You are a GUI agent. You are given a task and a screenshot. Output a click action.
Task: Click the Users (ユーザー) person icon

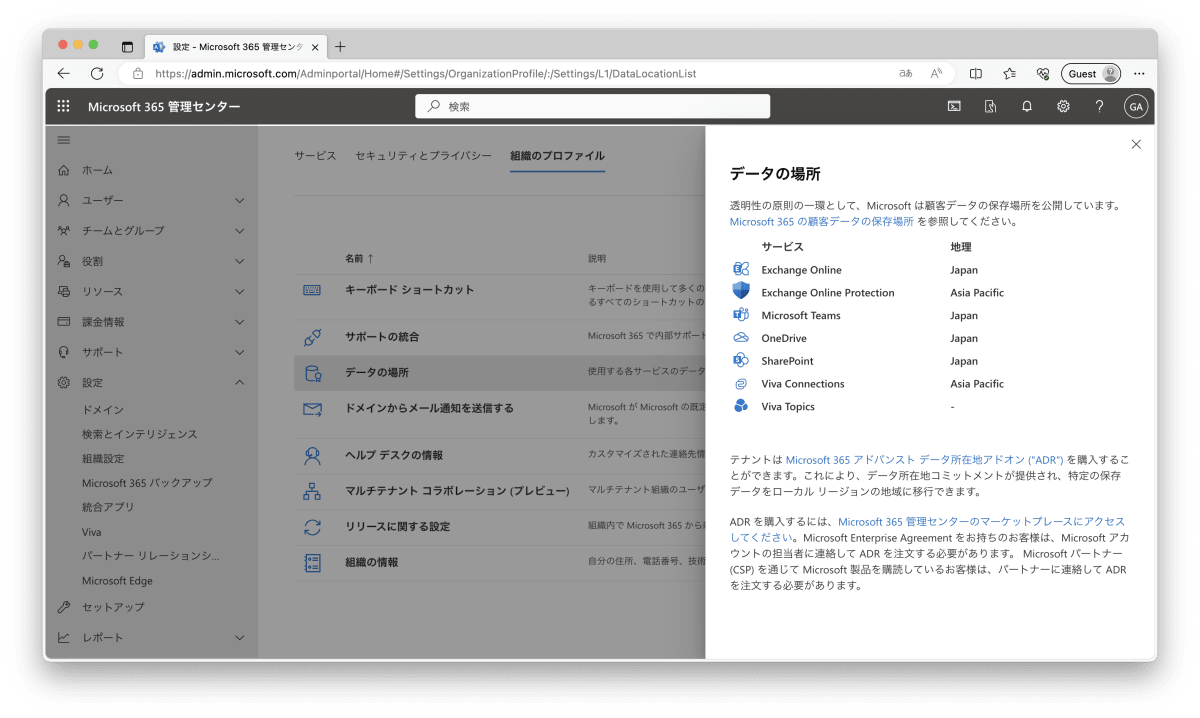64,200
